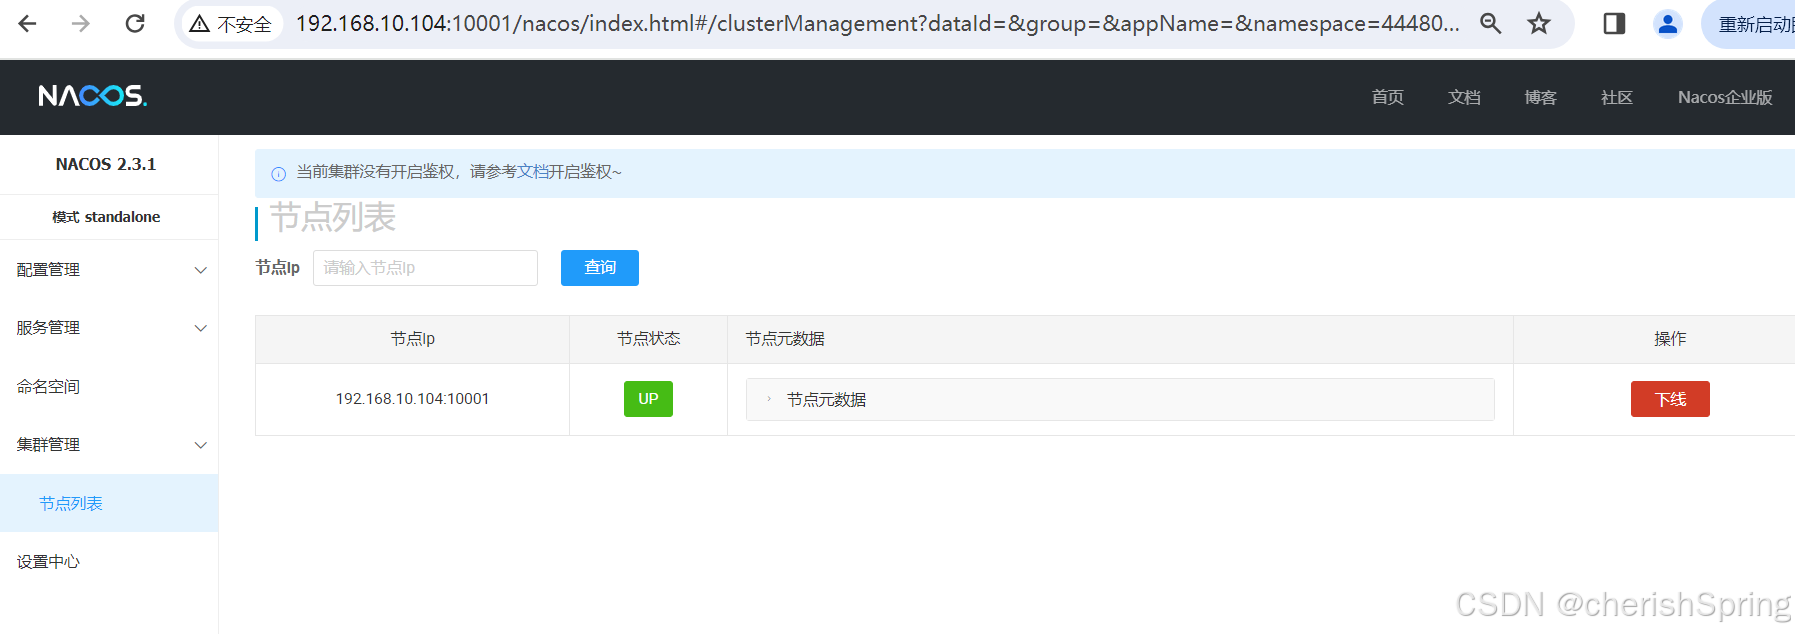1795x634 pixels.
Task: Expand the 服务管理 menu chevron
Action: (201, 328)
